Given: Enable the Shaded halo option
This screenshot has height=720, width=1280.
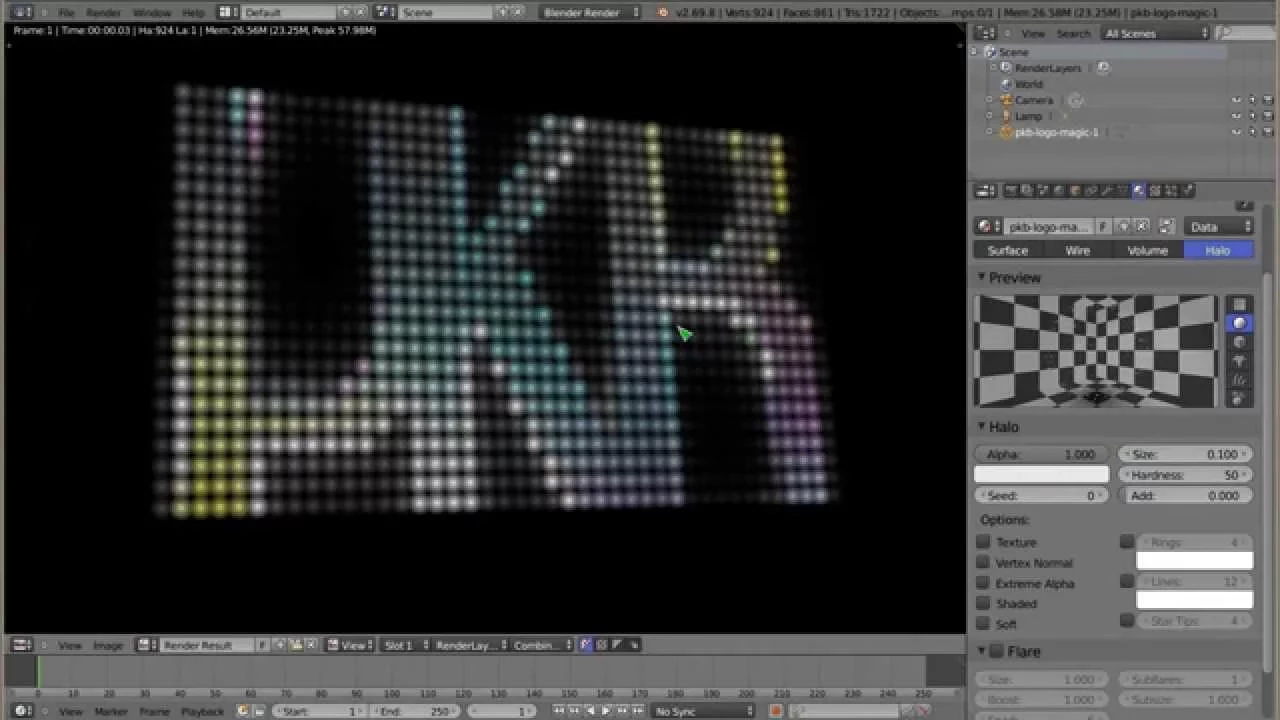Looking at the screenshot, I should pyautogui.click(x=983, y=603).
